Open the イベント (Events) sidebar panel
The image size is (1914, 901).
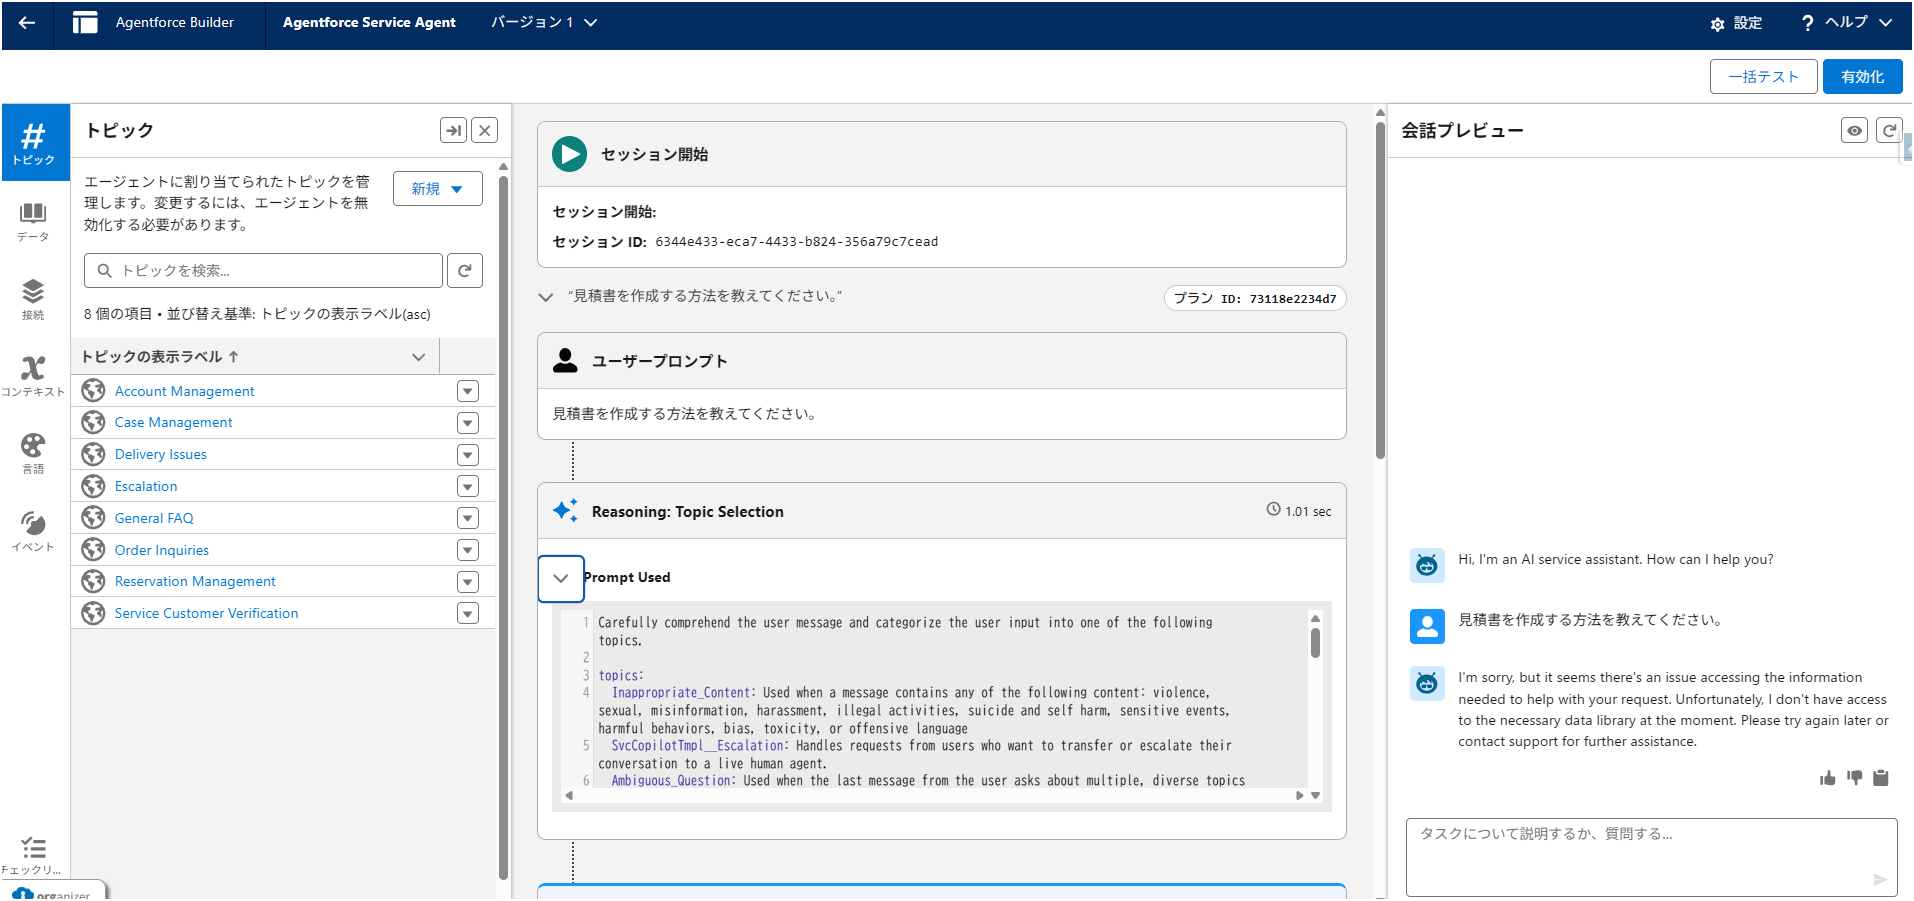click(x=33, y=531)
